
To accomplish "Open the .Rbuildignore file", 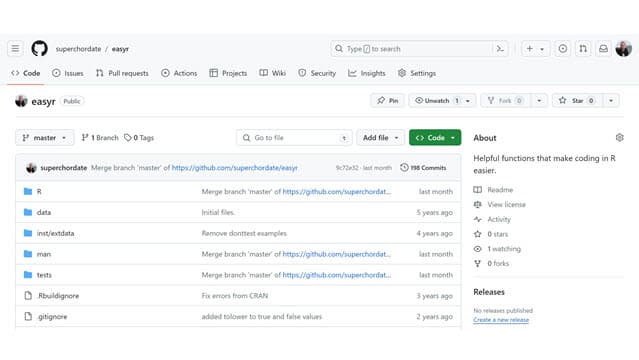I will pos(58,296).
